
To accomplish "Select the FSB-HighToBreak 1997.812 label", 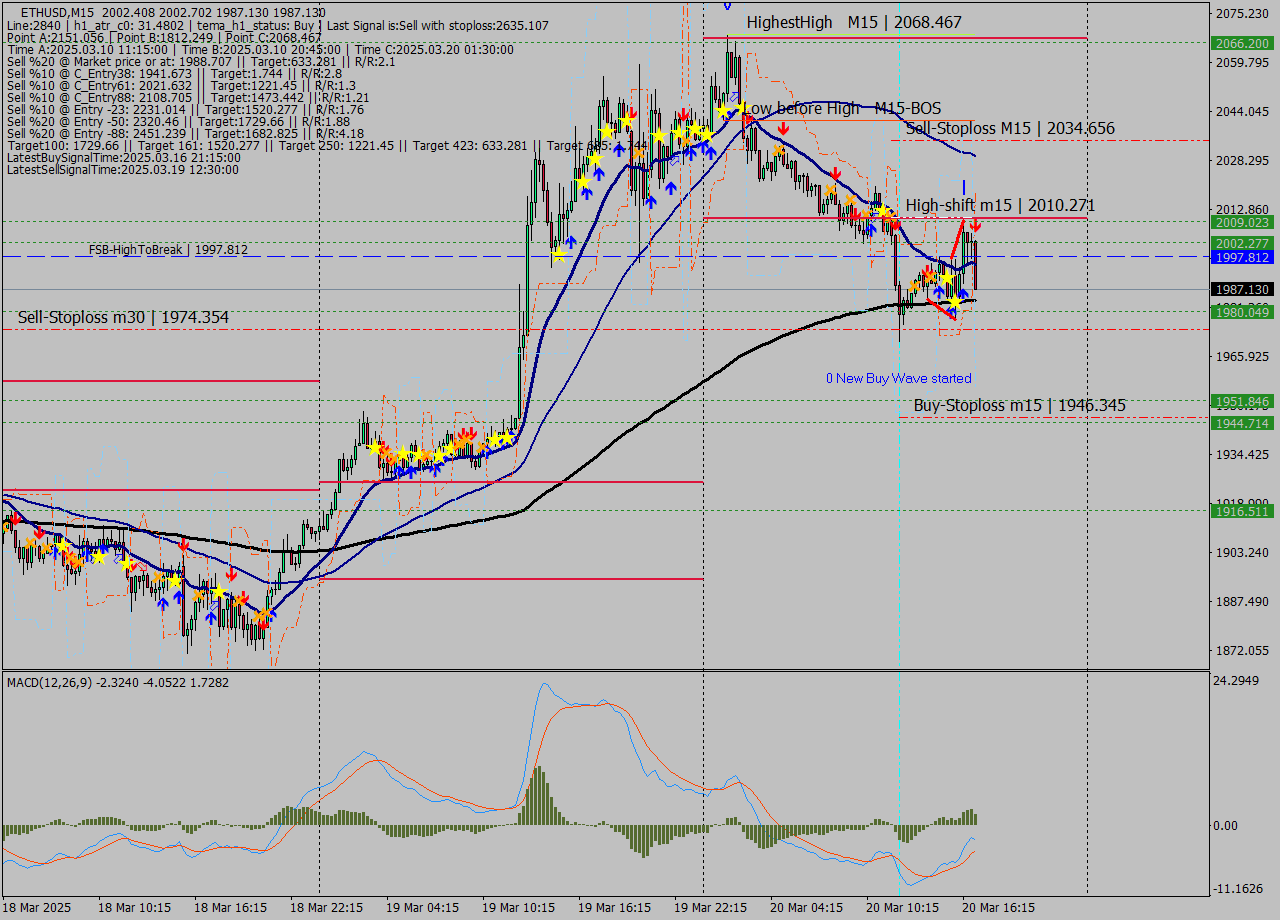I will [x=168, y=249].
